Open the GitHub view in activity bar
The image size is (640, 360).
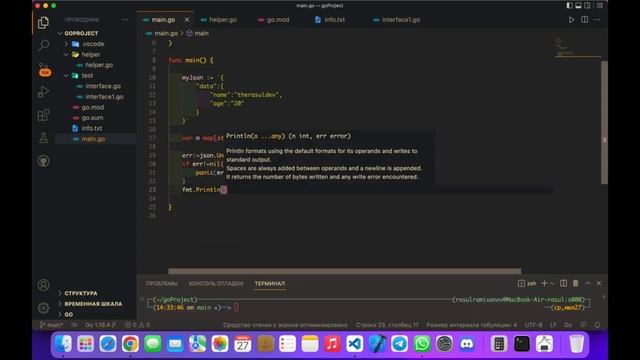[x=43, y=160]
